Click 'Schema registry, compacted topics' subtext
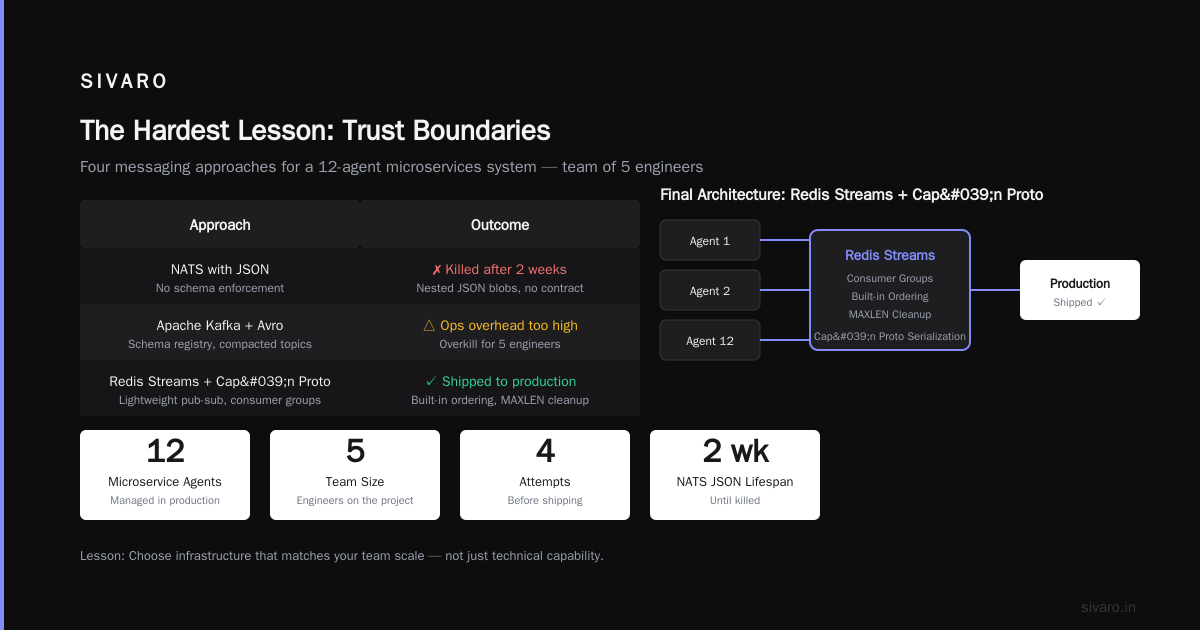Image resolution: width=1200 pixels, height=630 pixels. [220, 344]
